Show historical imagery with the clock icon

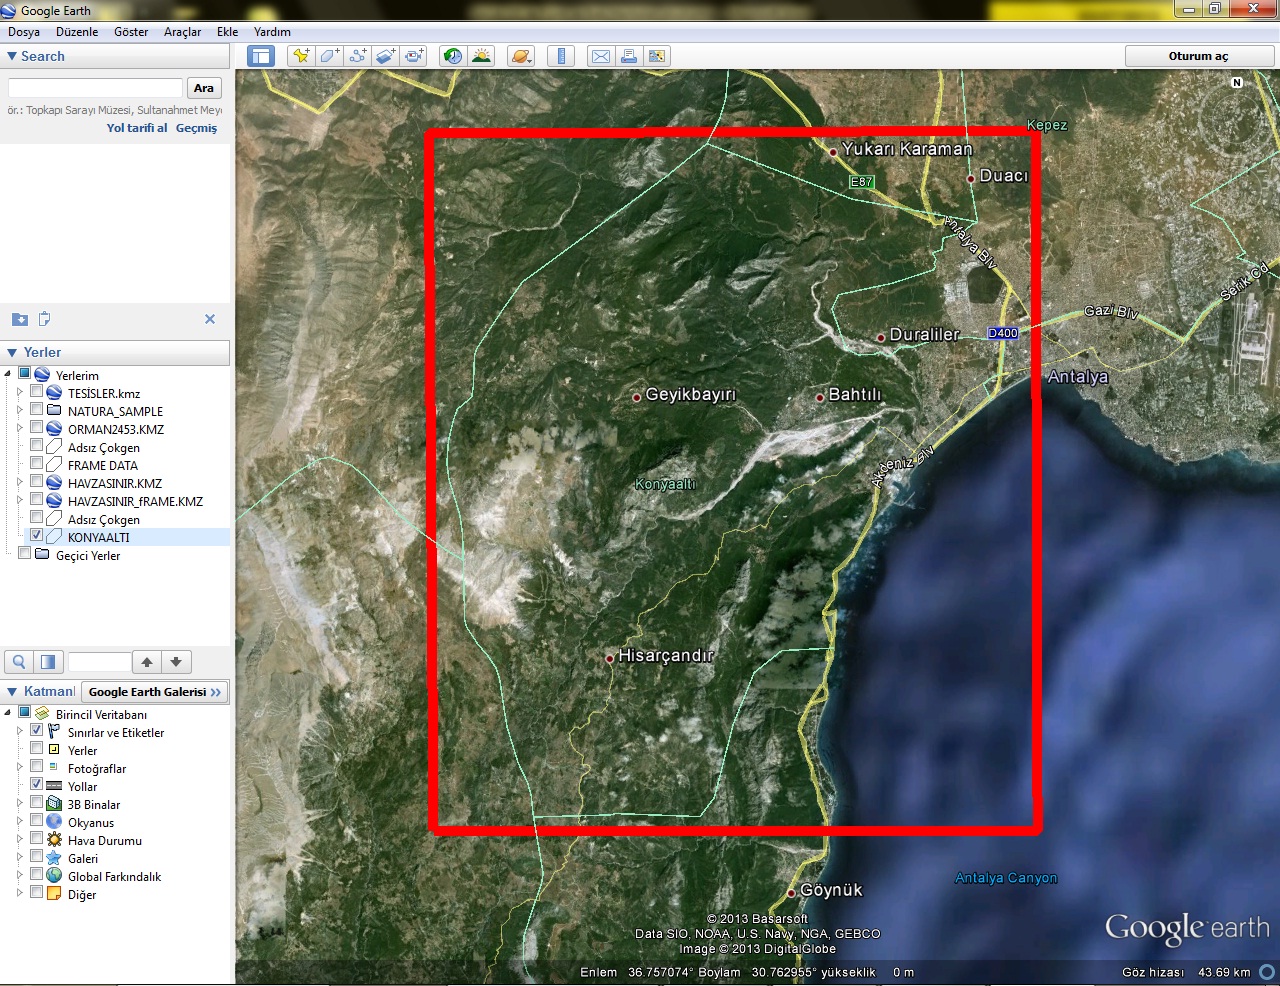coord(452,56)
